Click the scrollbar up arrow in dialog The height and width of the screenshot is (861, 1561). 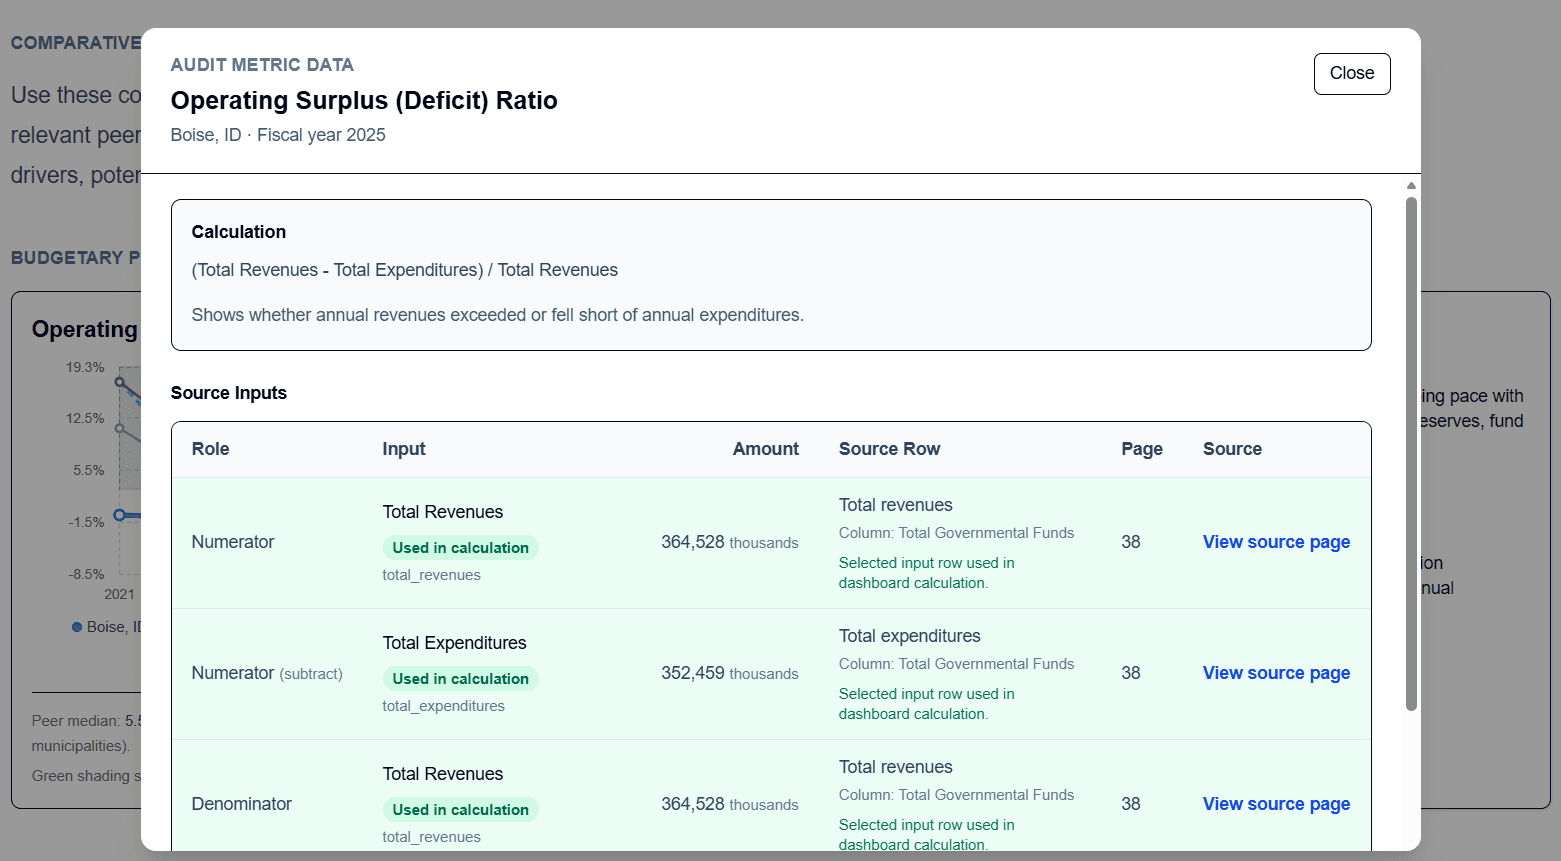pos(1411,185)
